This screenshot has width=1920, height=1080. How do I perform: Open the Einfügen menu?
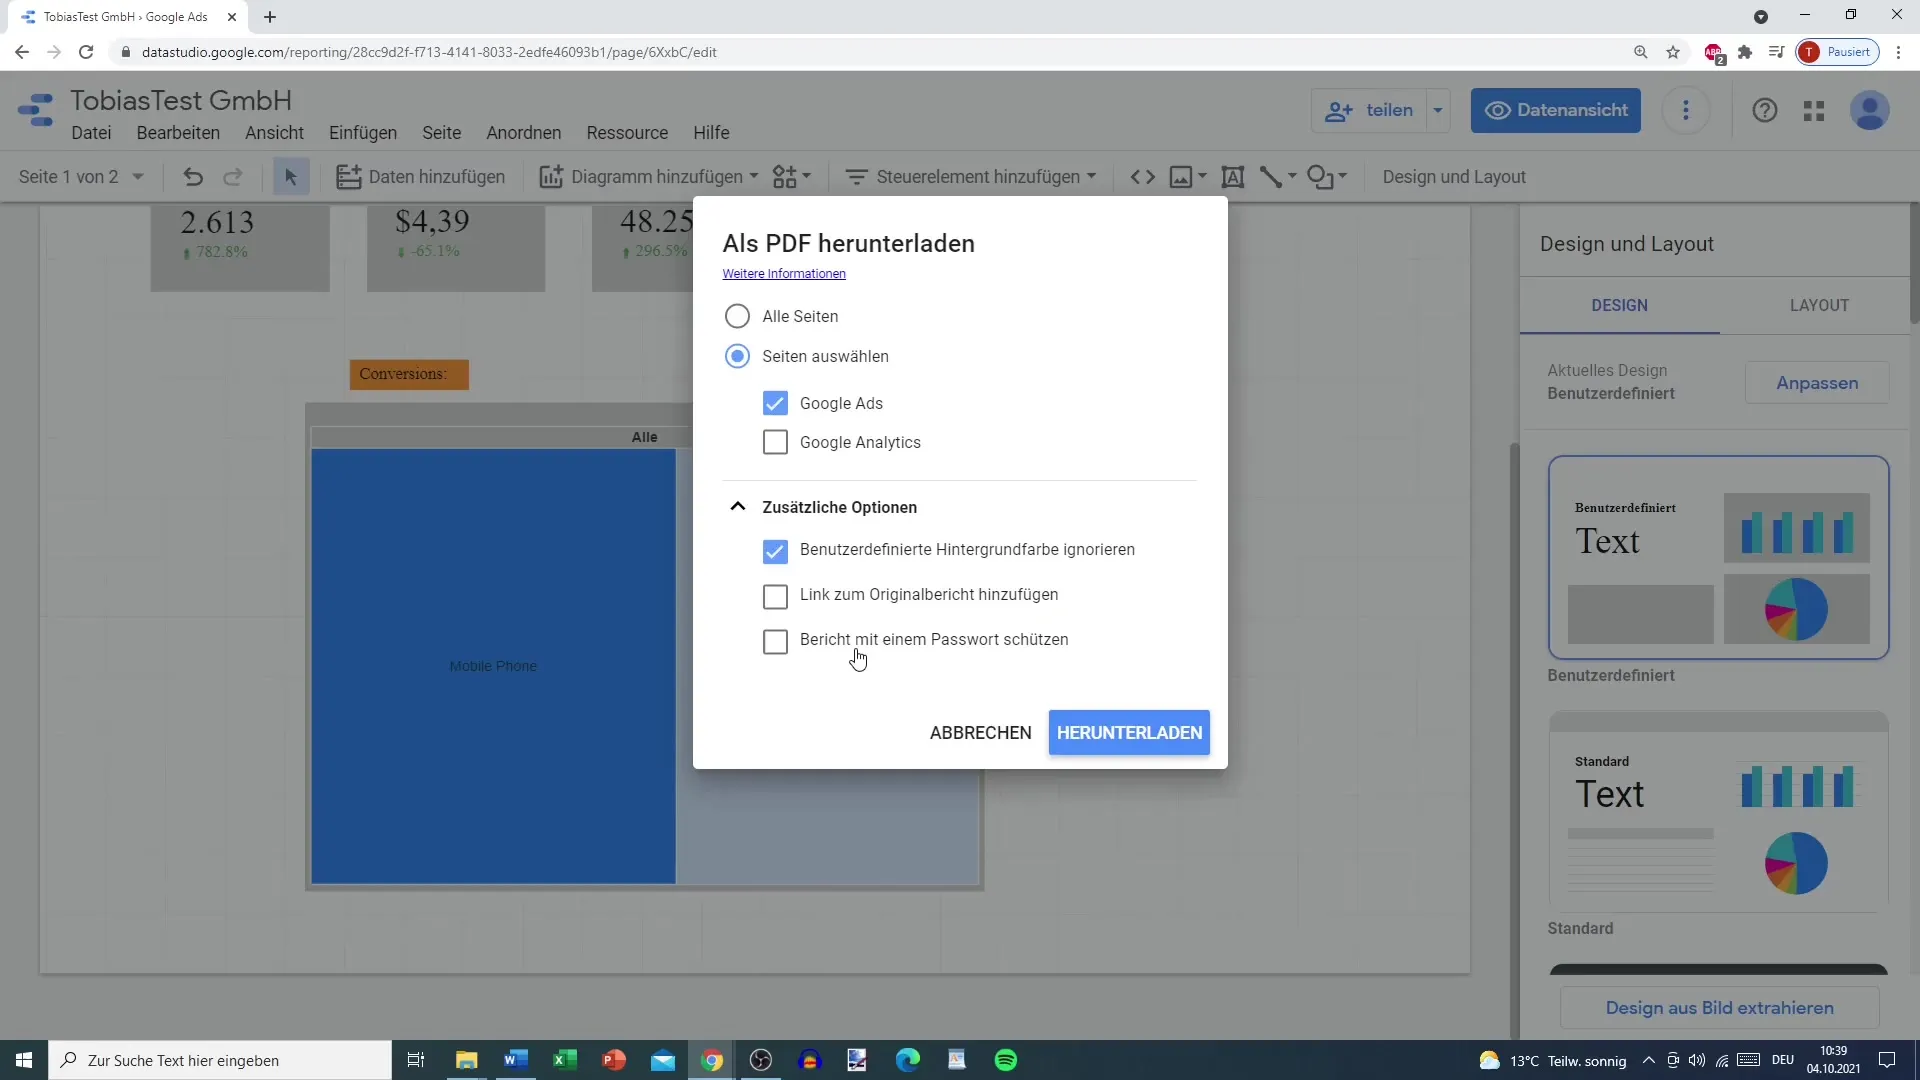click(x=363, y=133)
